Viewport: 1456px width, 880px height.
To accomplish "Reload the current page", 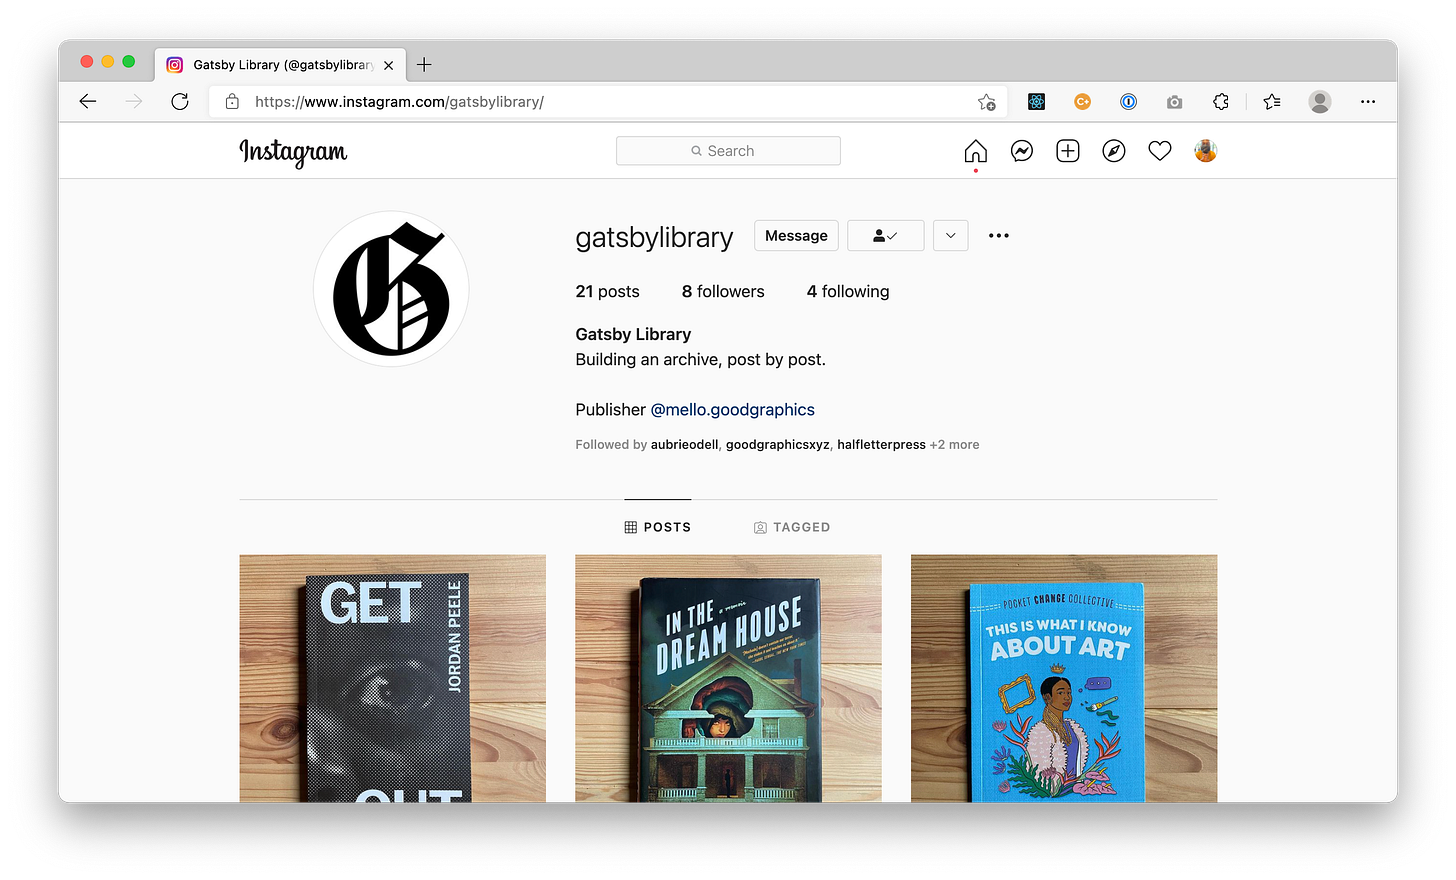I will tap(180, 101).
